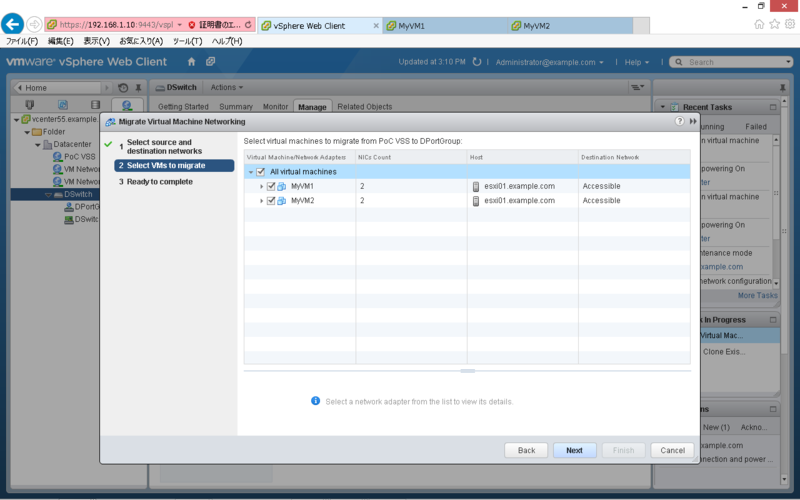Switch to the Getting Started tab
The width and height of the screenshot is (800, 500).
pyautogui.click(x=183, y=107)
